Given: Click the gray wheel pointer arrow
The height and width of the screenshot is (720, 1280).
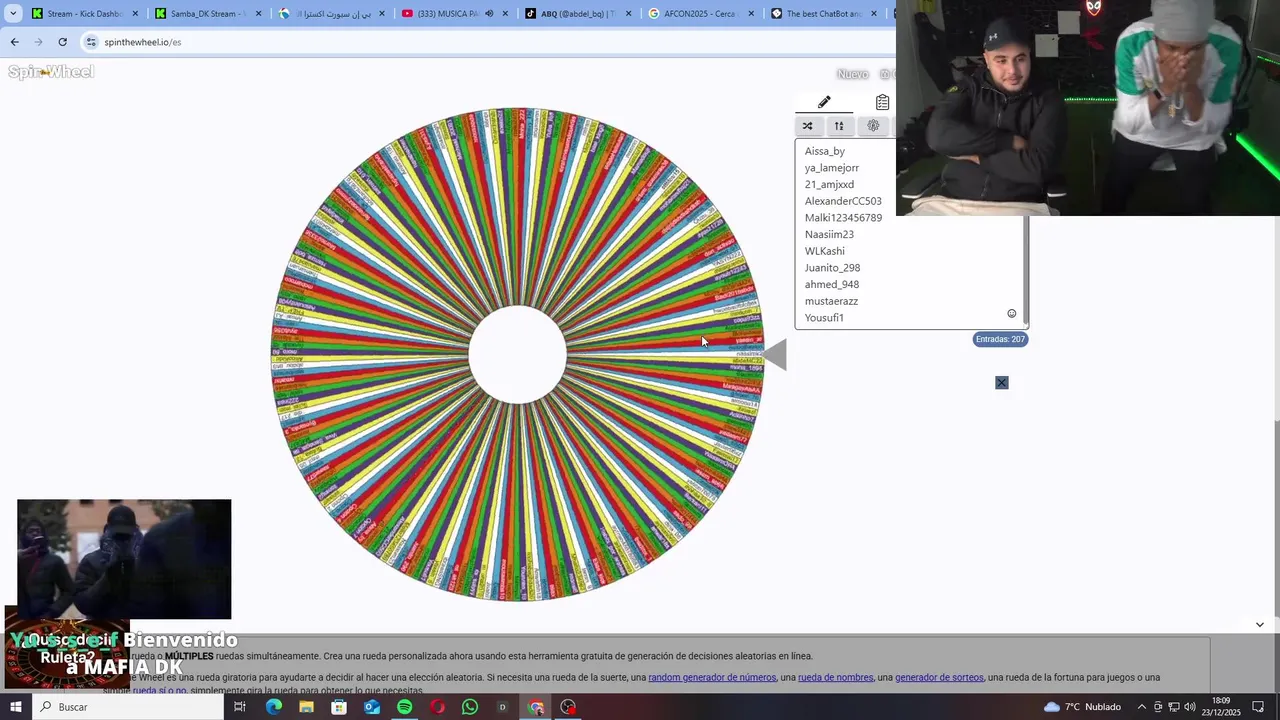Looking at the screenshot, I should coord(775,354).
